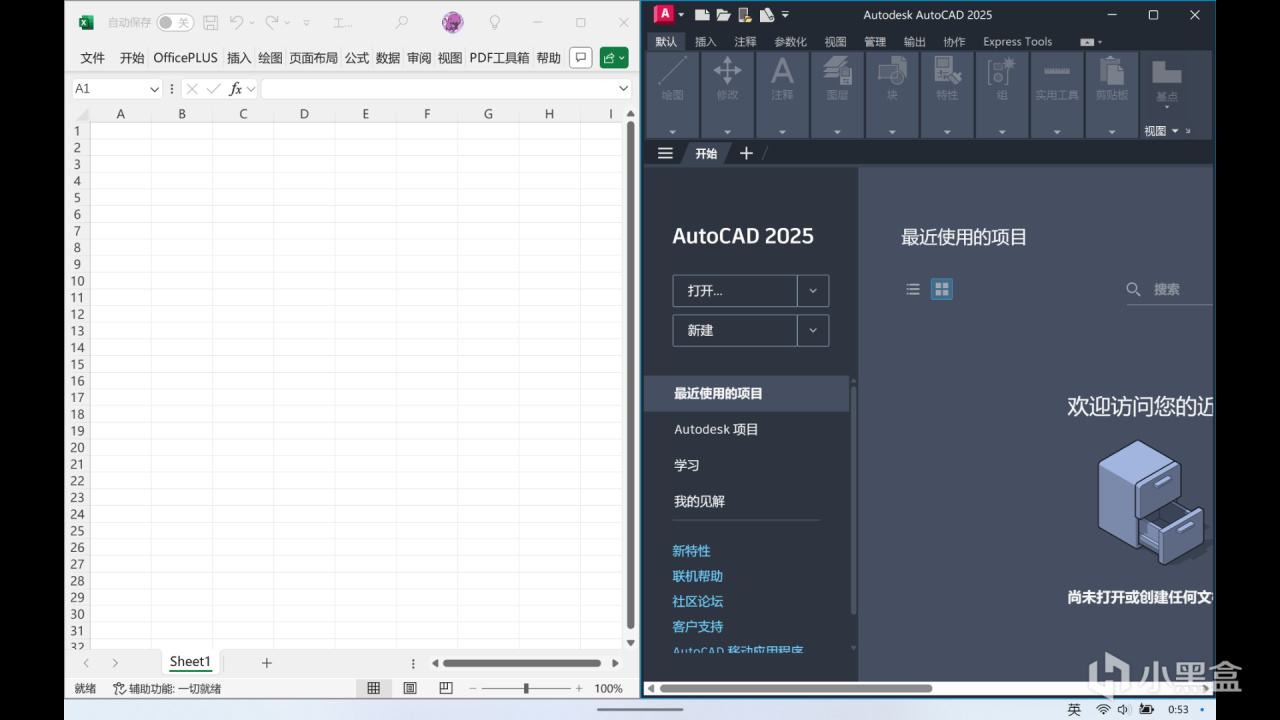Switch Excel to Page Break Preview
The image size is (1280, 720).
coord(446,688)
